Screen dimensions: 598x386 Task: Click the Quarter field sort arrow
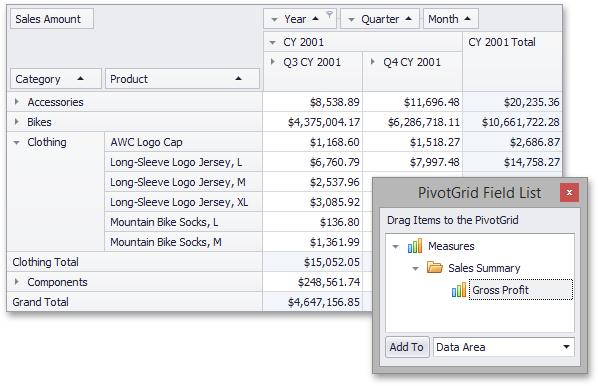click(x=408, y=19)
